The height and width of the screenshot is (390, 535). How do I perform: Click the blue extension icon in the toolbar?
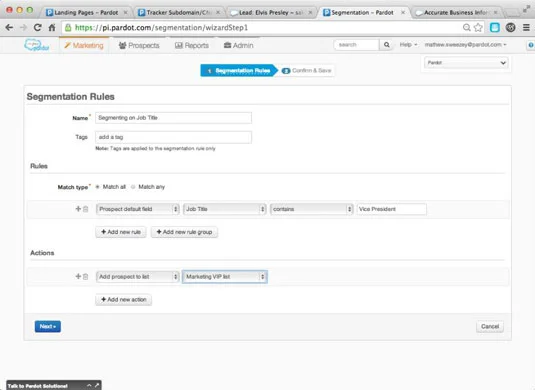[x=495, y=27]
